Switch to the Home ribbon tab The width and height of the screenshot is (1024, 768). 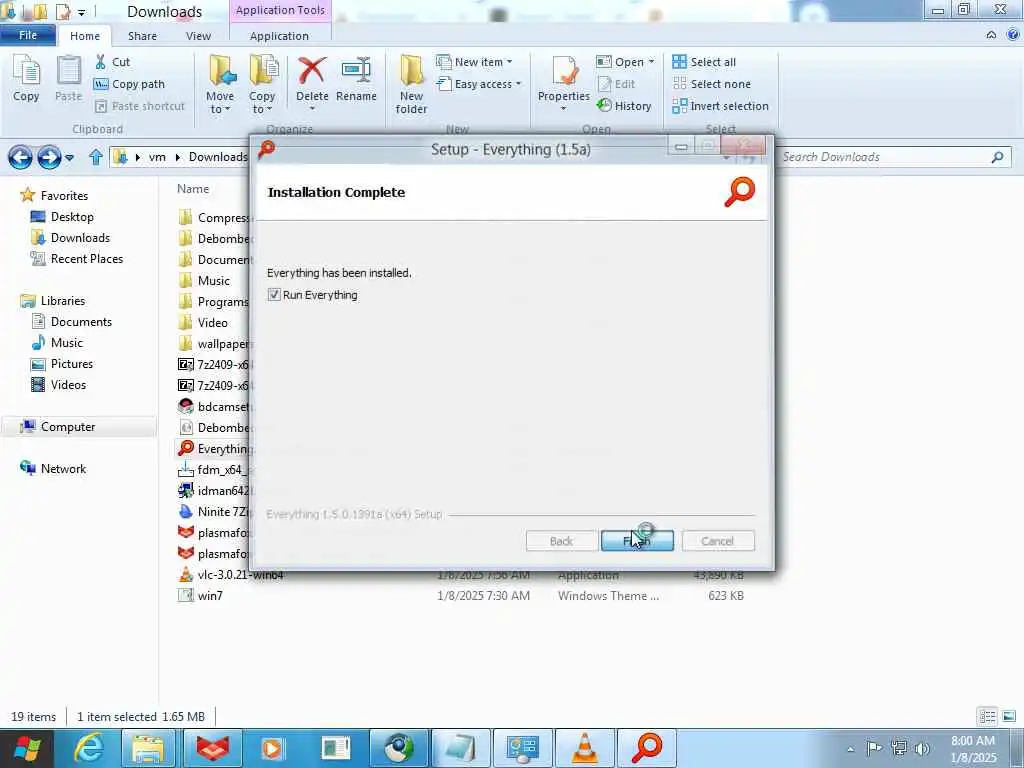tap(85, 36)
